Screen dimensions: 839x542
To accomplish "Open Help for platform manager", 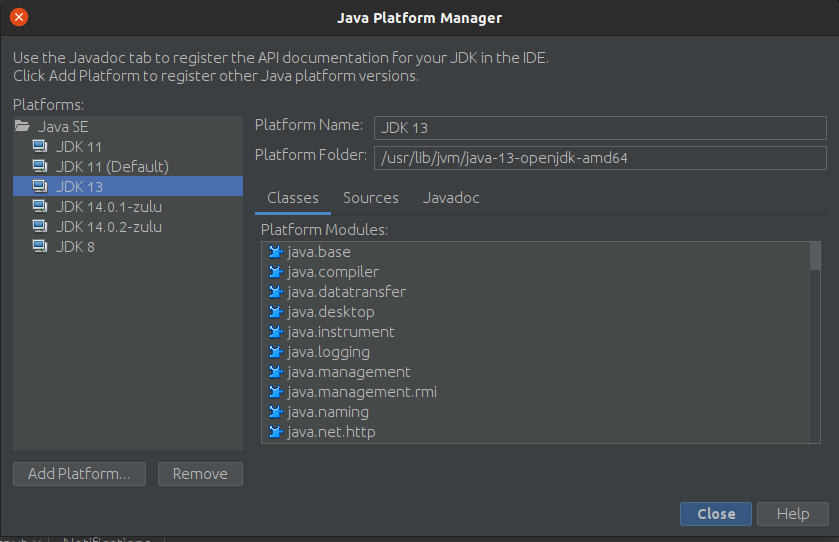I will [x=793, y=514].
